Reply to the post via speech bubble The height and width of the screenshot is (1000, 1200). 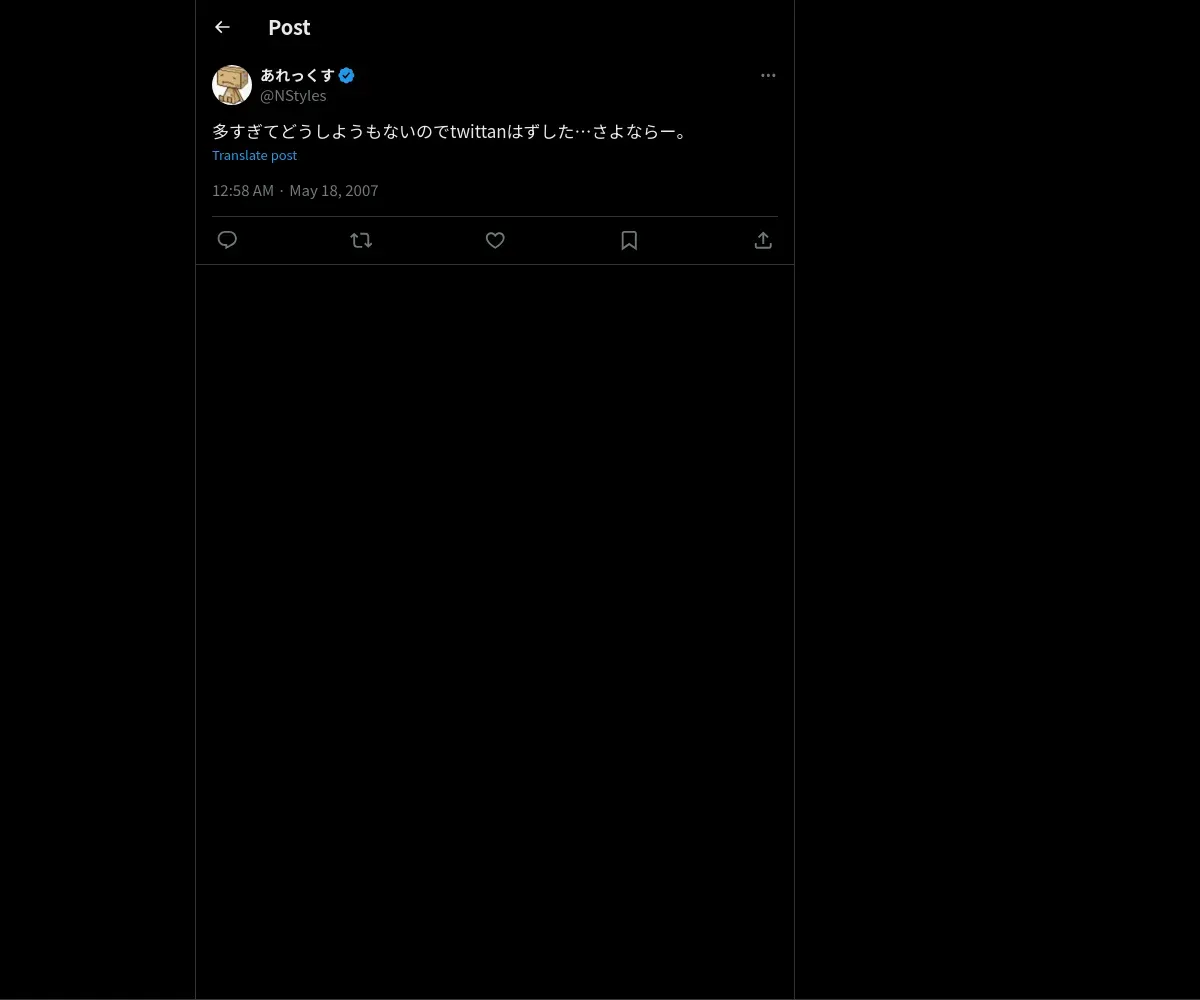(x=227, y=240)
